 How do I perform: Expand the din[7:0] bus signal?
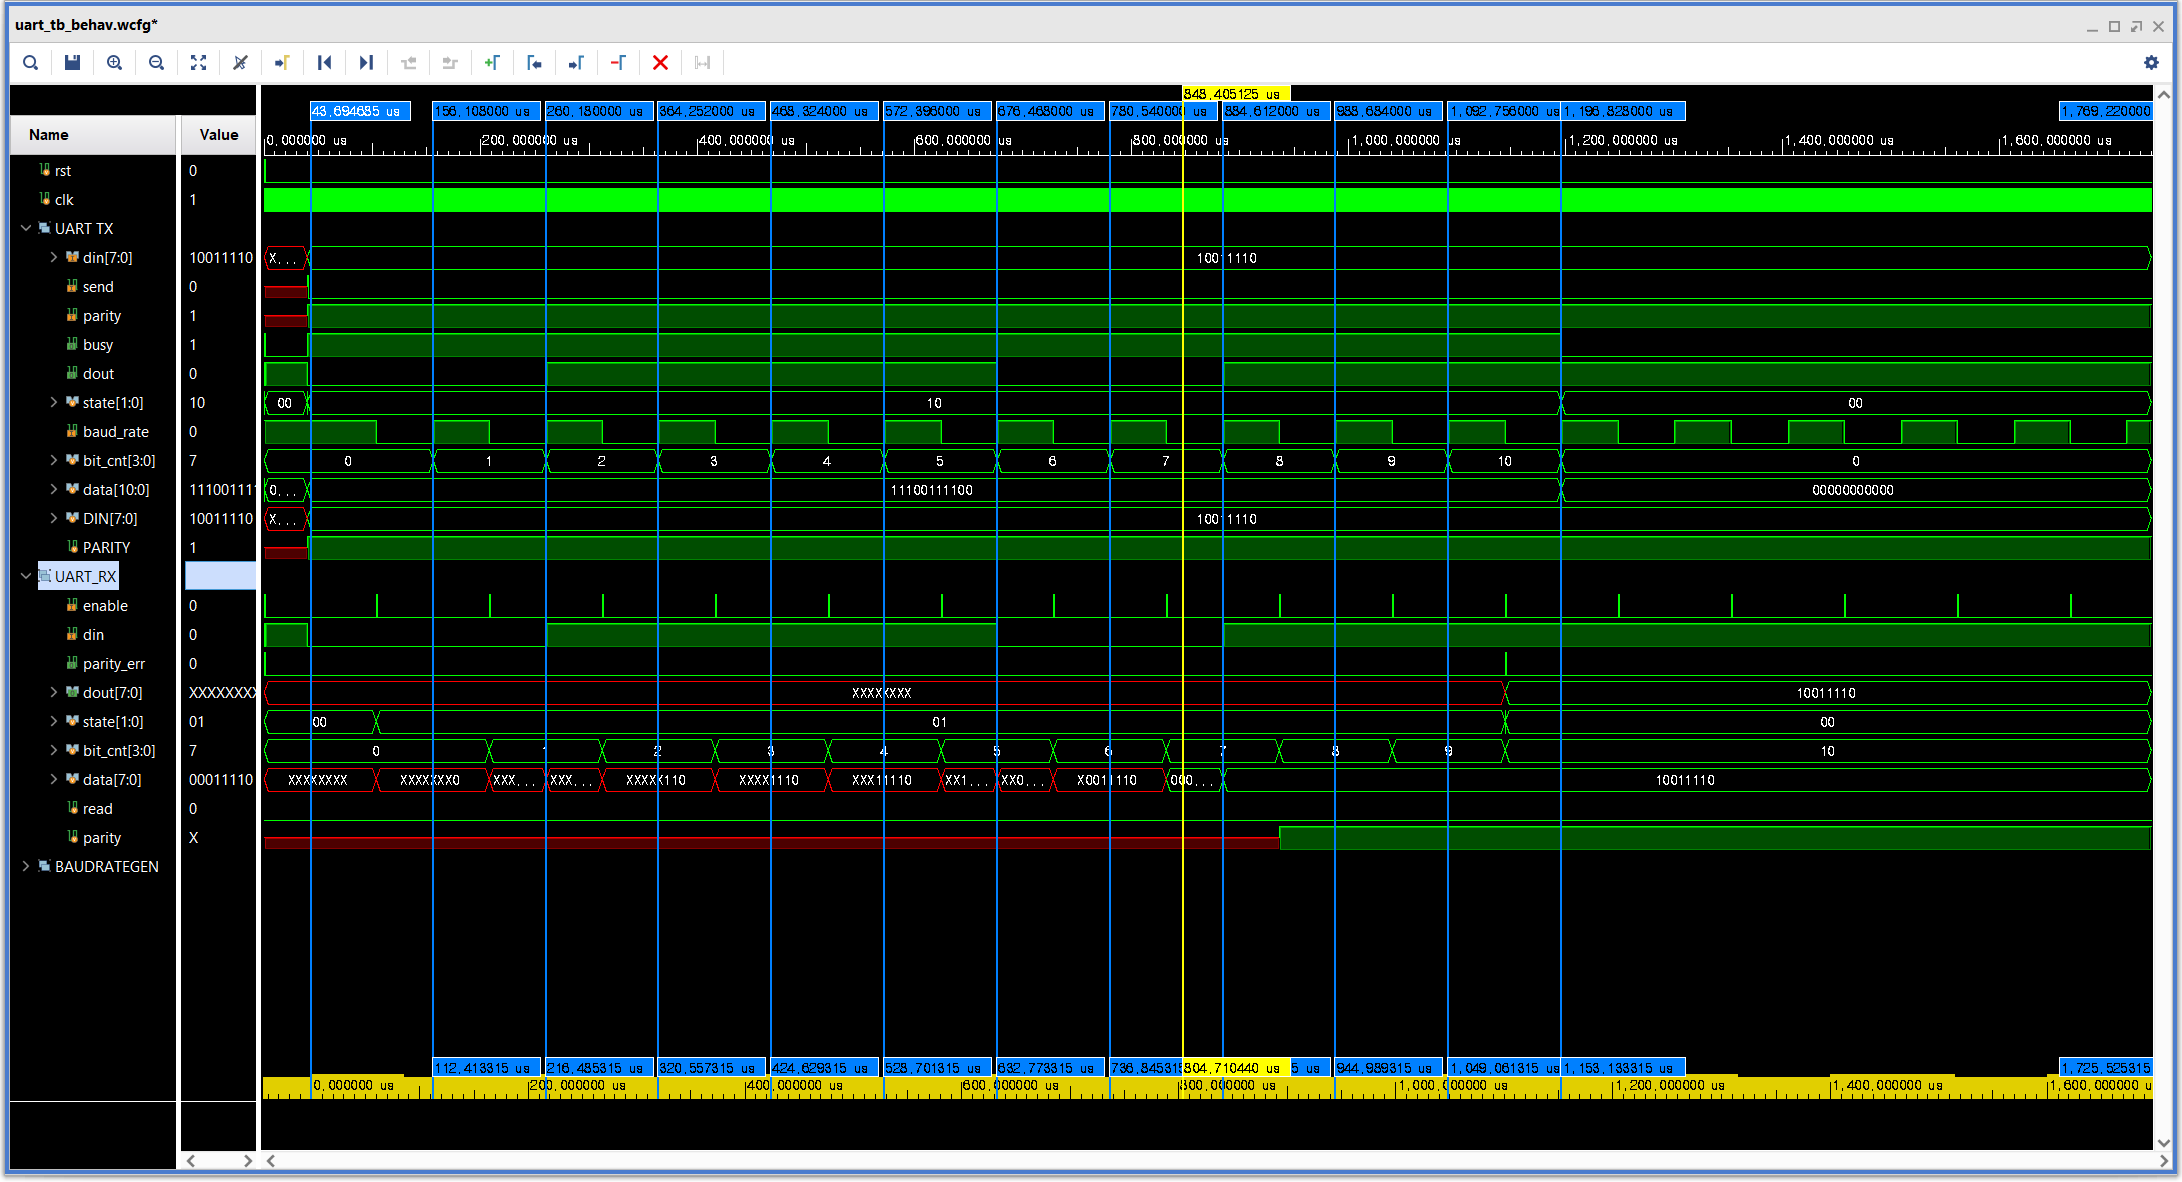(54, 257)
